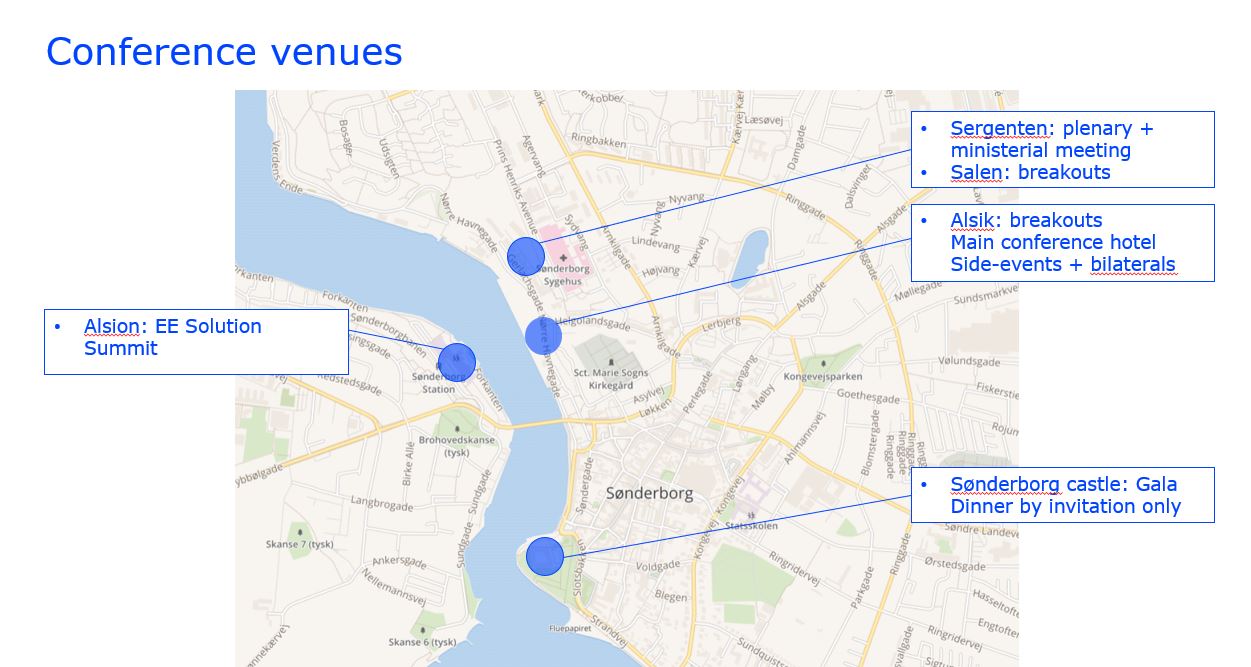Image resolution: width=1251 pixels, height=667 pixels.
Task: Select the Skanse 7 (tysk) map icon
Action: click(x=299, y=531)
